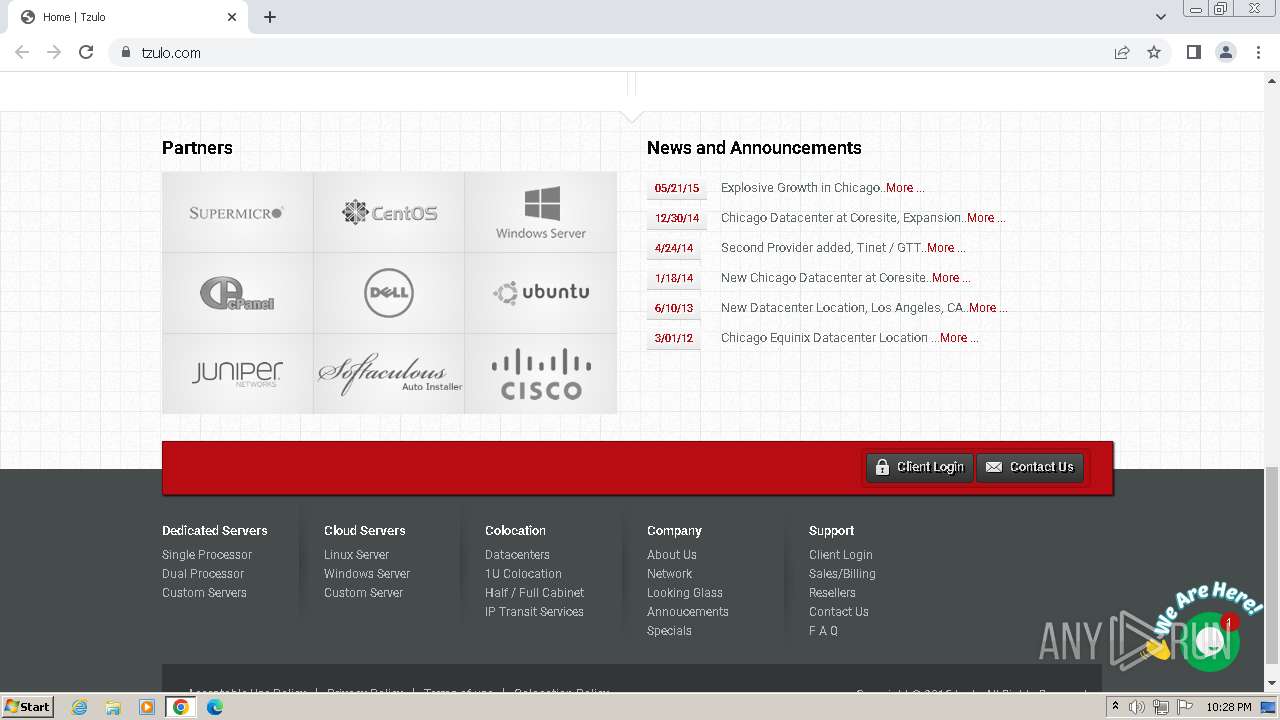Open the browser side panel
The width and height of the screenshot is (1280, 720).
click(x=1193, y=52)
